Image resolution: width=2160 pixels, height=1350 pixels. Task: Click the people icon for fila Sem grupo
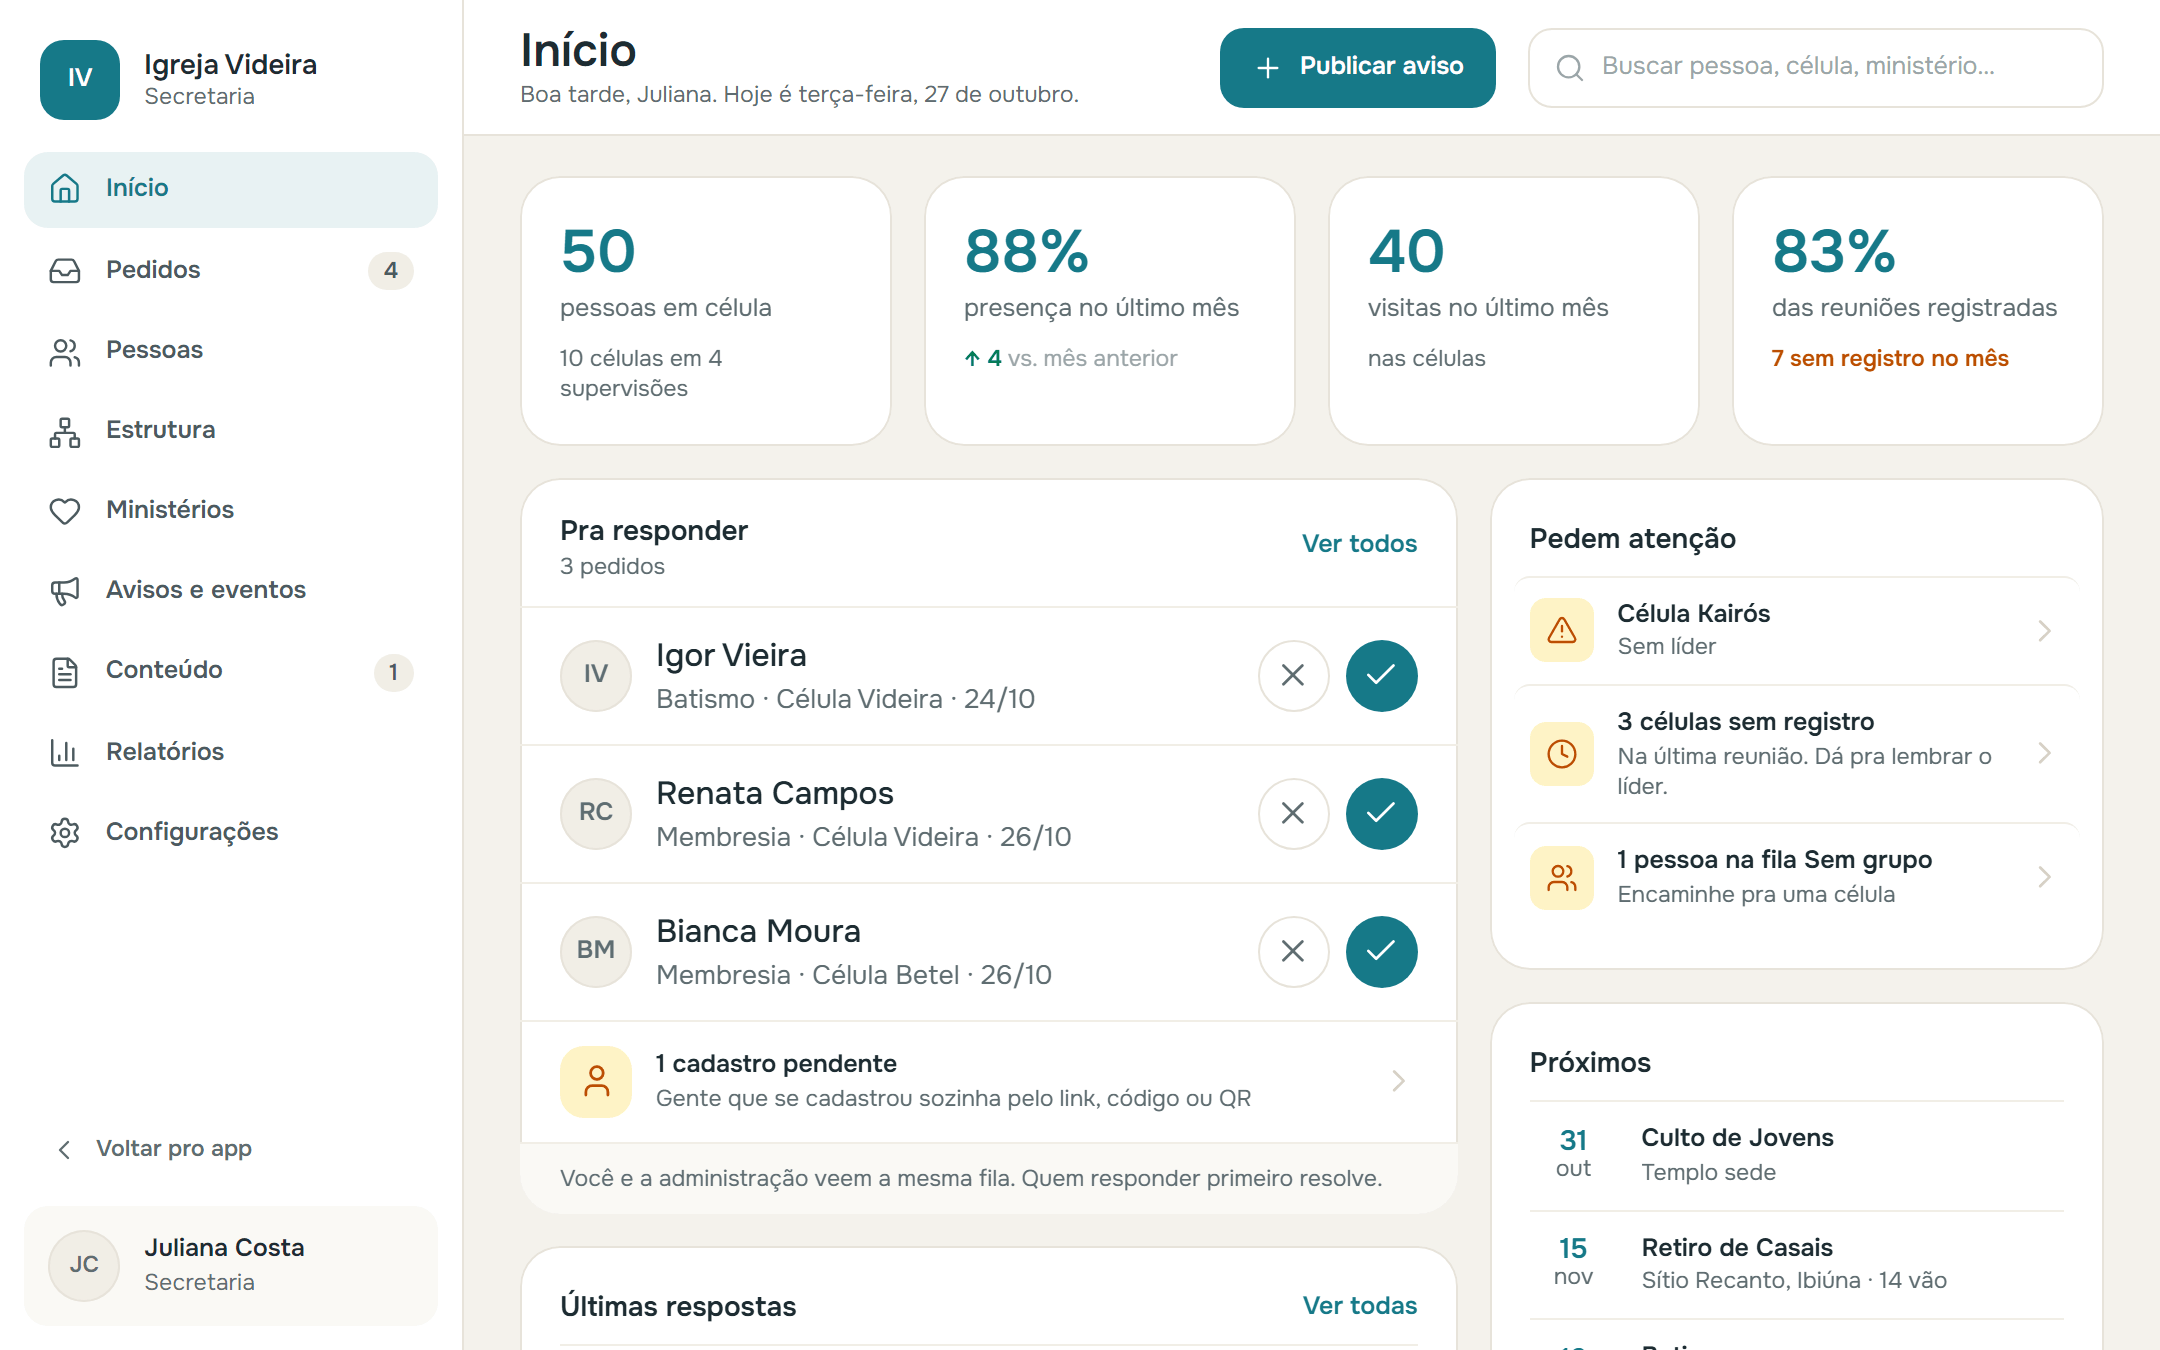tap(1562, 877)
